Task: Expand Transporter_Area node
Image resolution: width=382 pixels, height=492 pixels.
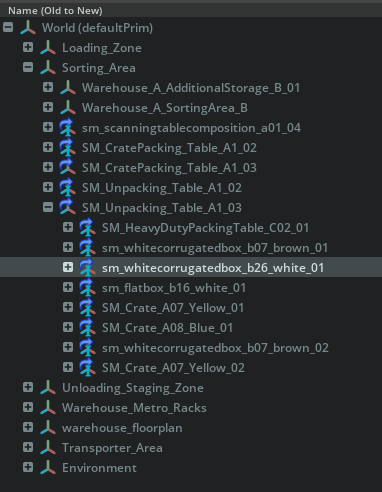Action: pos(28,447)
